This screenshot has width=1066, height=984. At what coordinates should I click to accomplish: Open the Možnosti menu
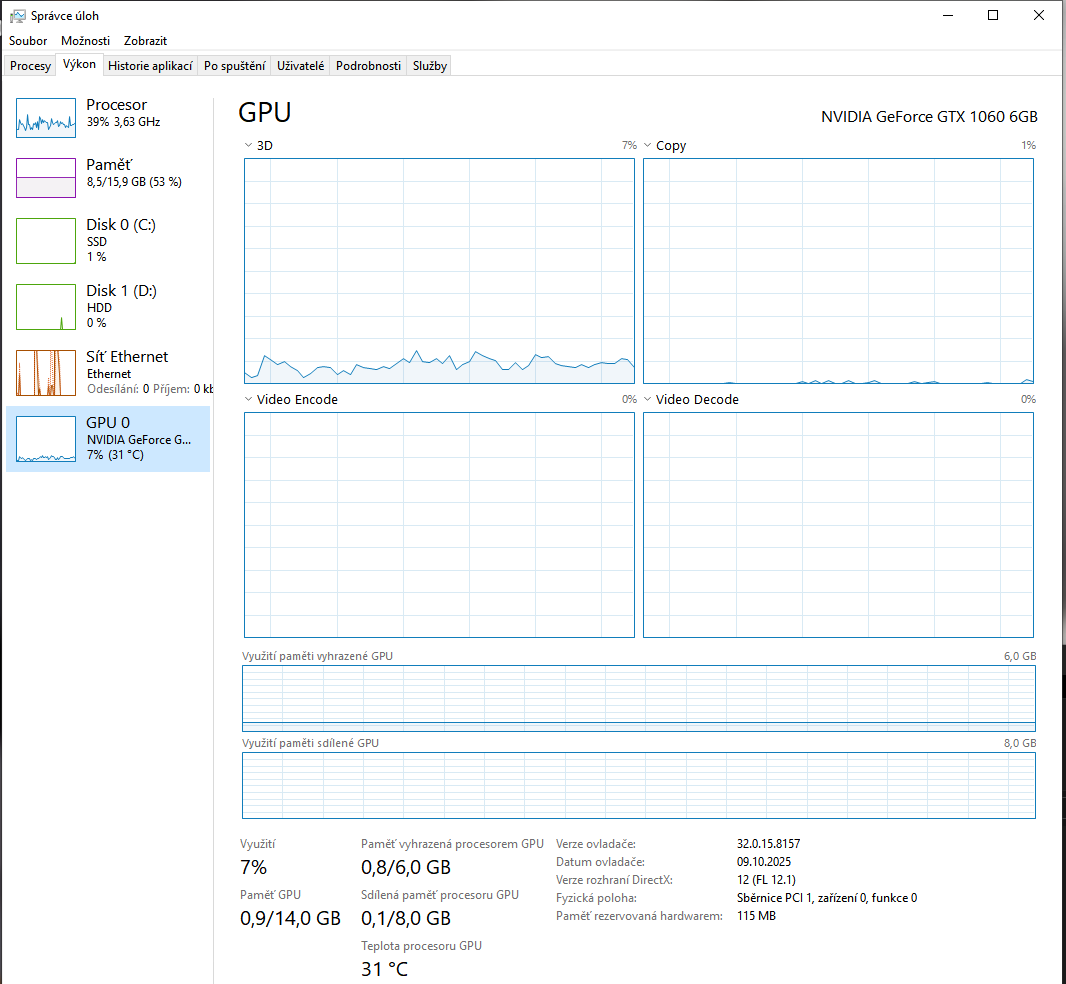tap(86, 41)
